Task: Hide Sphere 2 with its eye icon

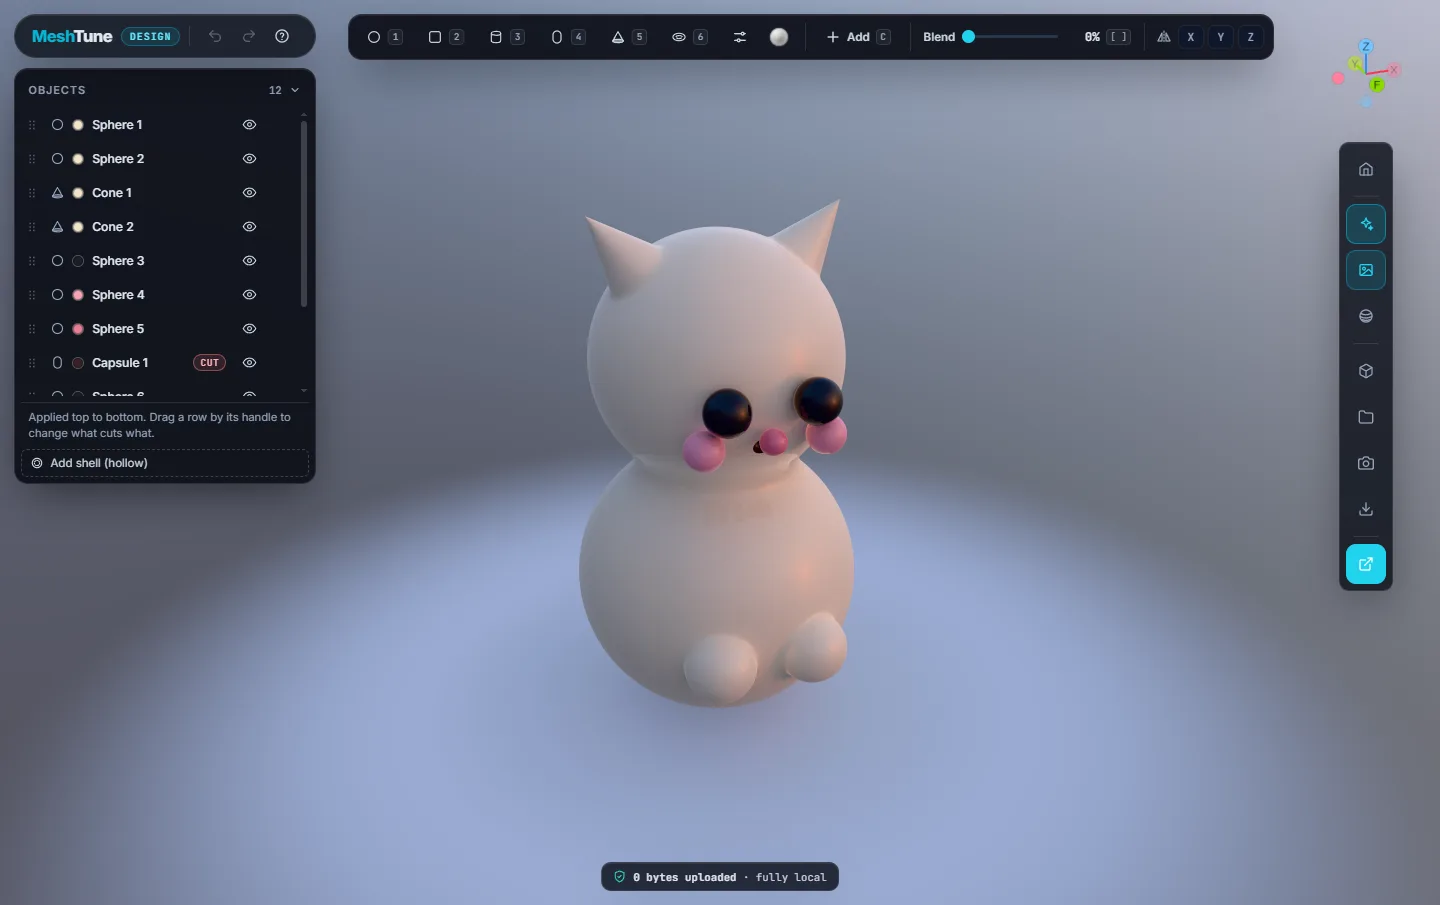Action: click(250, 159)
